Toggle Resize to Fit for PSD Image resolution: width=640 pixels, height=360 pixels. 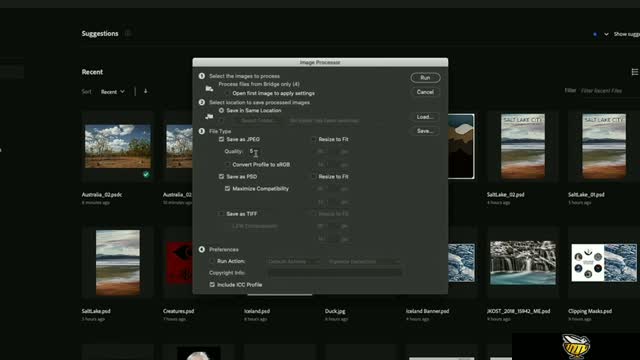(x=313, y=176)
